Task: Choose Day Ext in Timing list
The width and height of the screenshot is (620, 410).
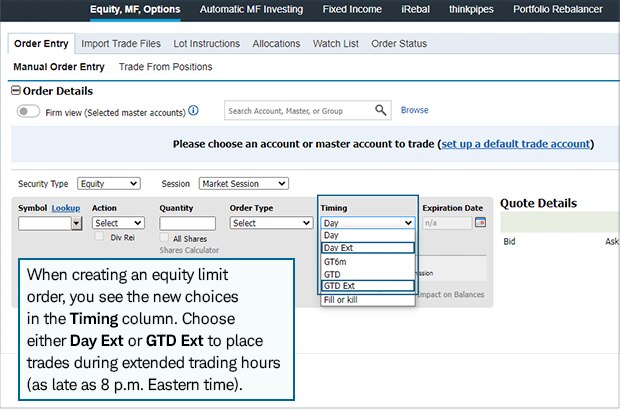Action: [x=367, y=247]
